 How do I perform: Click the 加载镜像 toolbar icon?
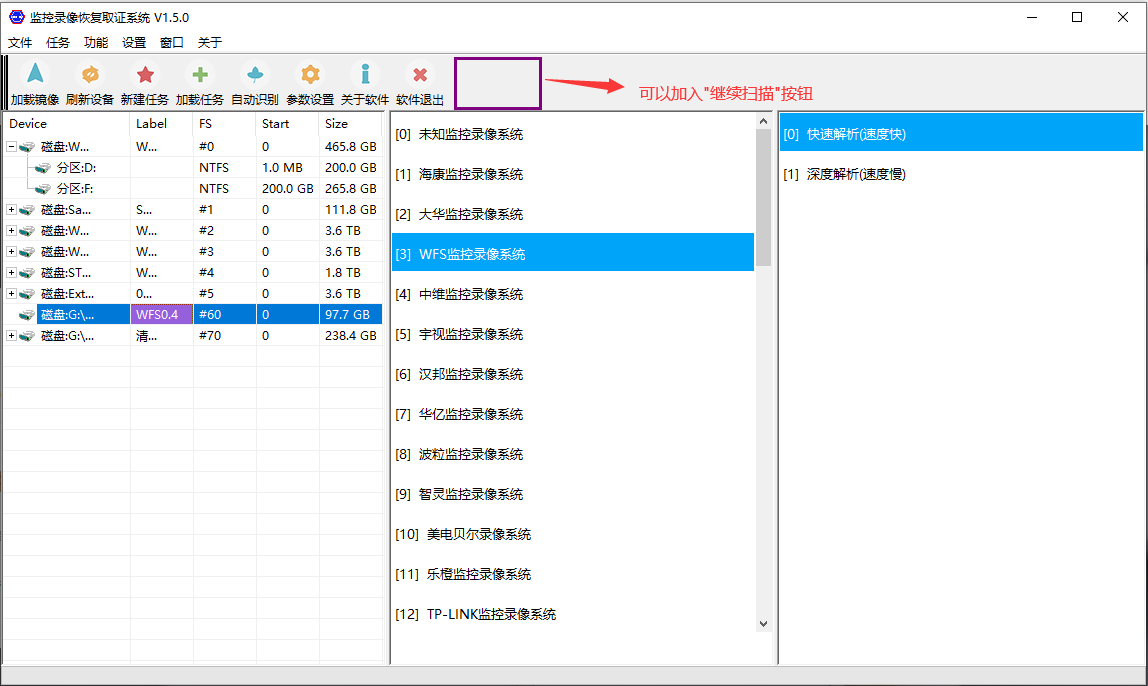click(x=35, y=76)
